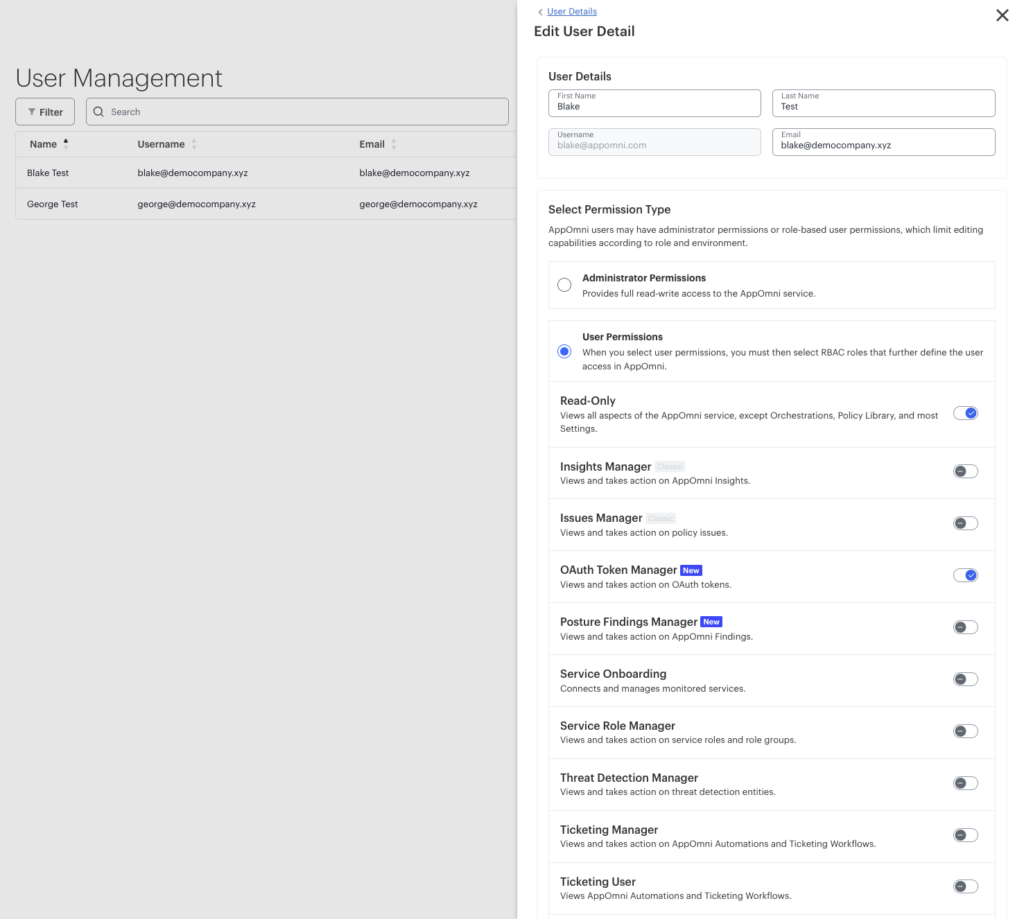Turn on Service Onboarding toggle

tap(965, 679)
